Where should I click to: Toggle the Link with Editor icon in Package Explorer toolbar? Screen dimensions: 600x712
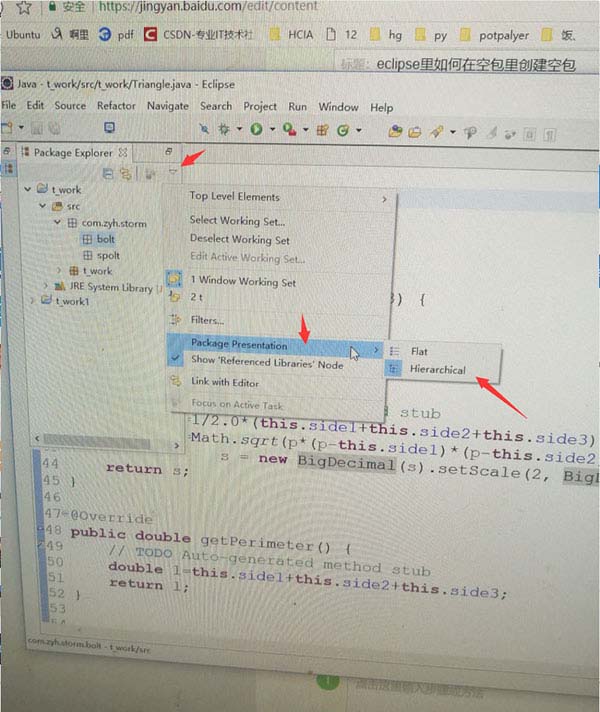(x=126, y=173)
